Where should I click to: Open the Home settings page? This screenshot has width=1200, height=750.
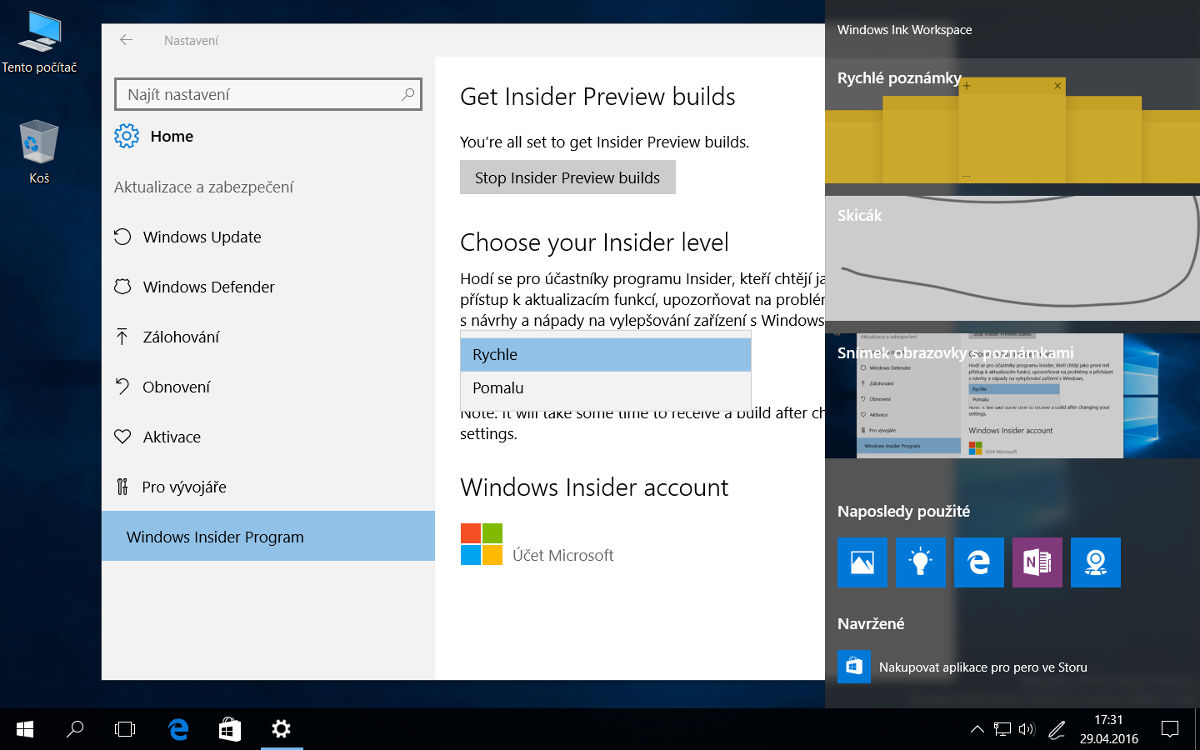tap(154, 136)
